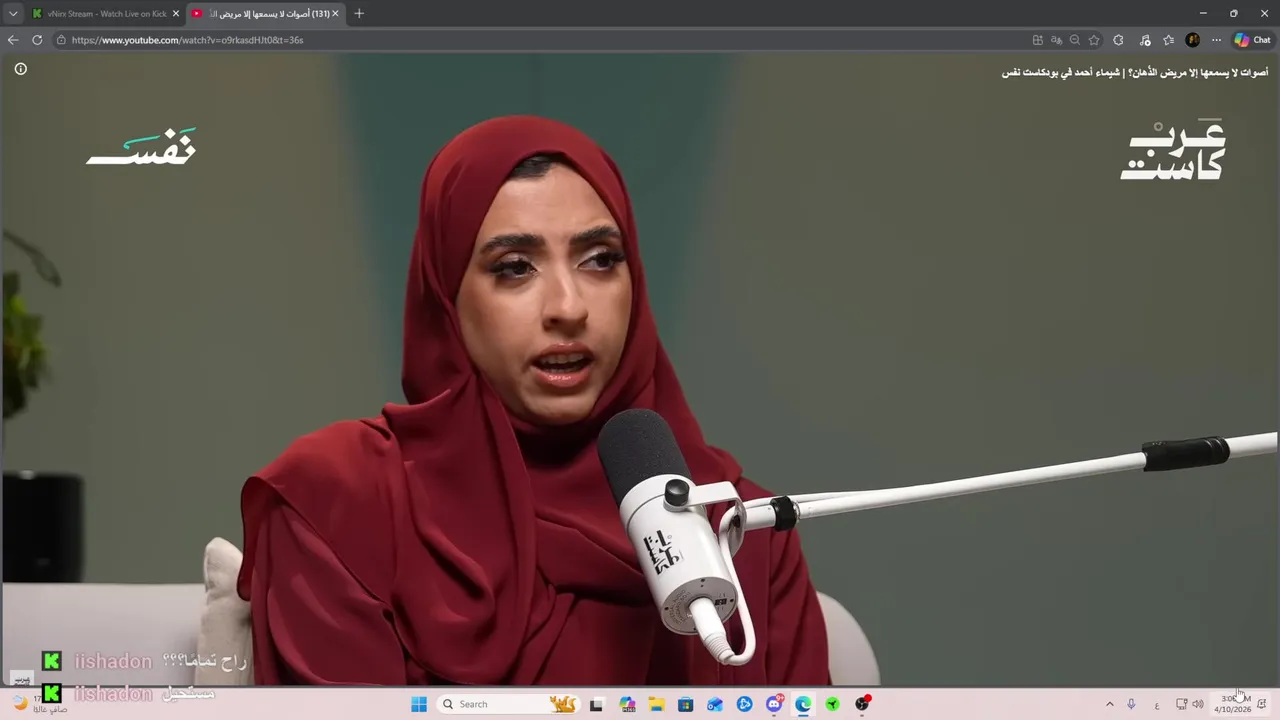The image size is (1280, 720).
Task: Open the notification center bell icon
Action: pyautogui.click(x=1262, y=704)
